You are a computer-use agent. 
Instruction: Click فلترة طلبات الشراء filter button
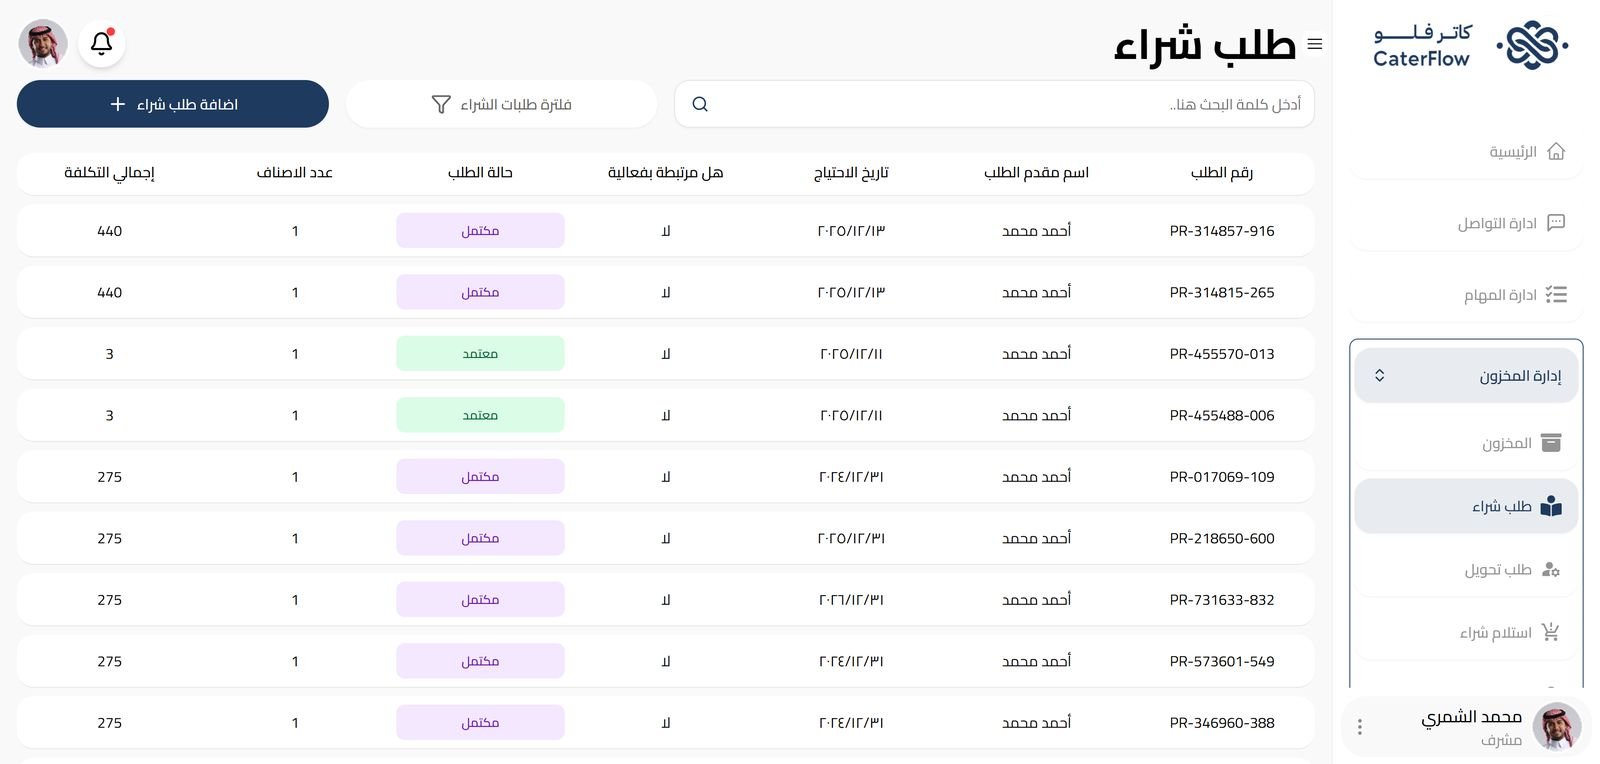(x=502, y=104)
